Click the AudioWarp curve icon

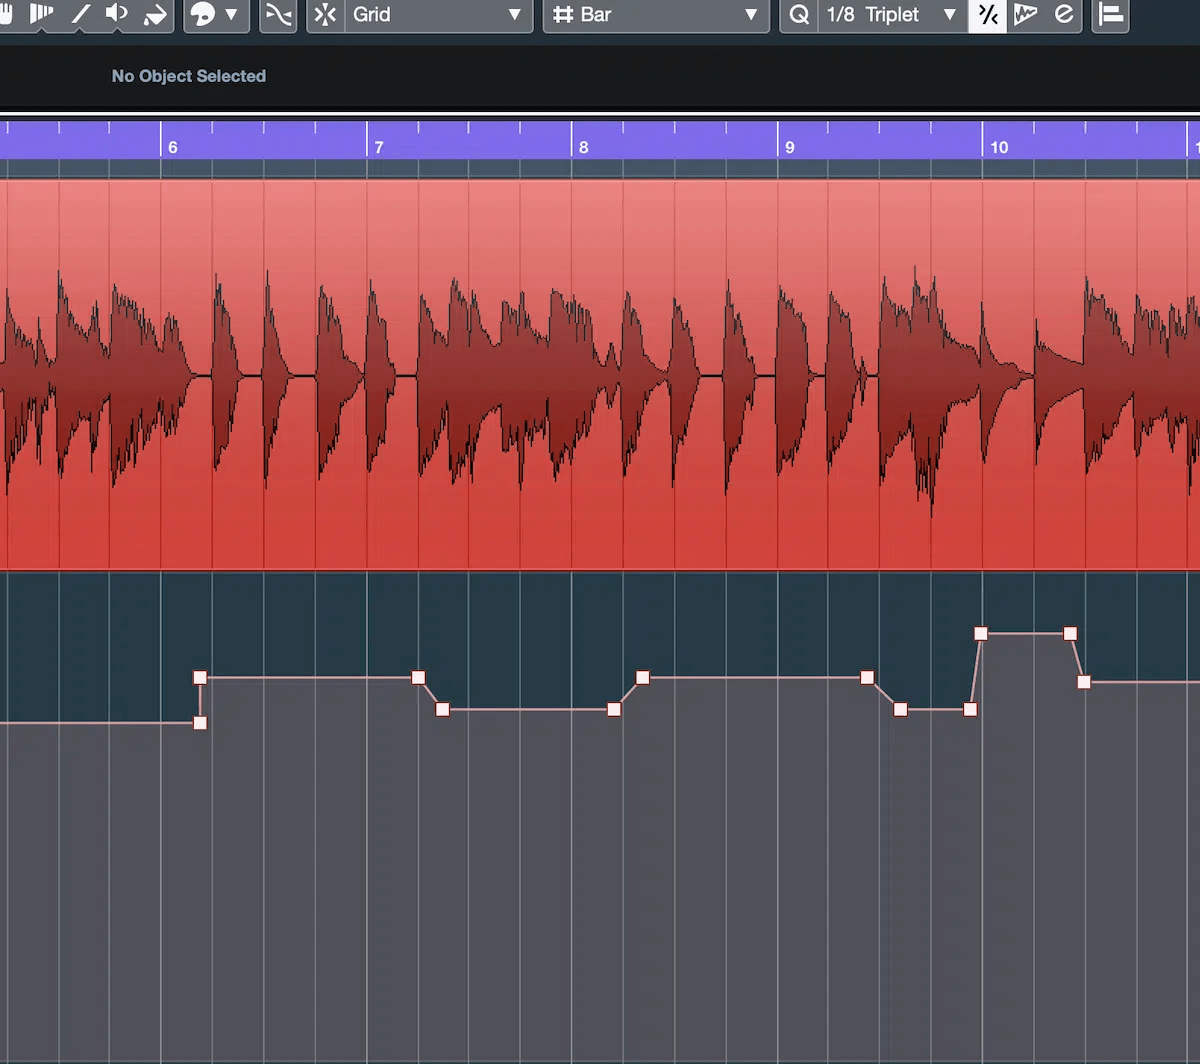tap(279, 14)
